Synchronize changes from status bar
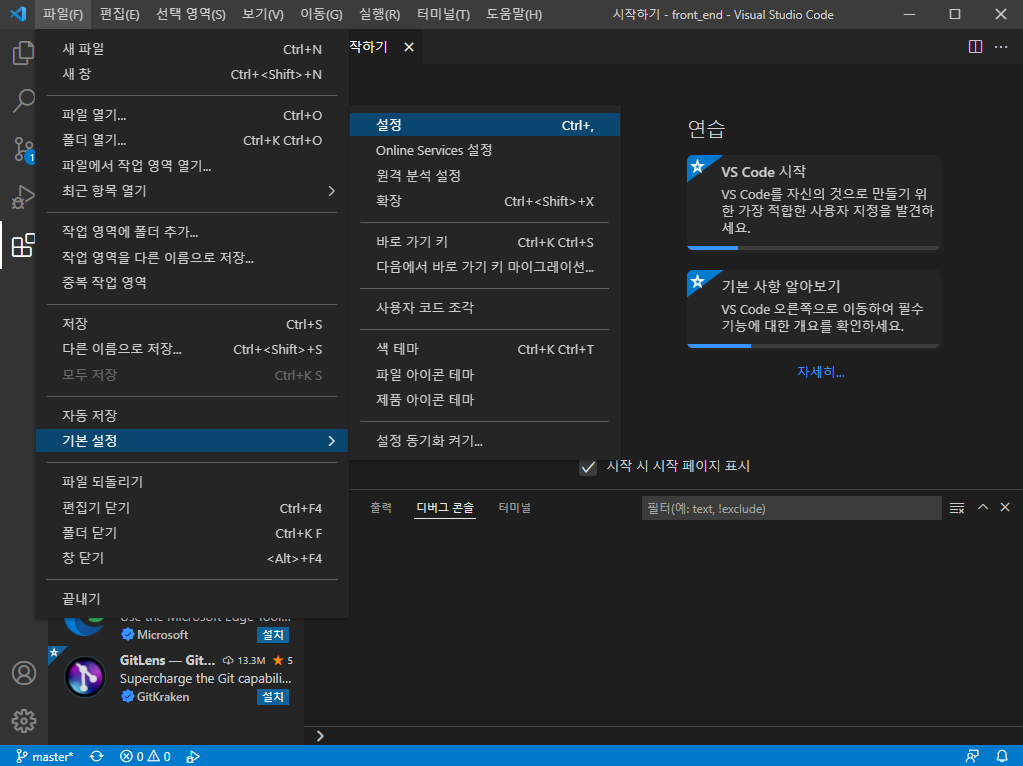The width and height of the screenshot is (1023, 766). click(x=97, y=756)
